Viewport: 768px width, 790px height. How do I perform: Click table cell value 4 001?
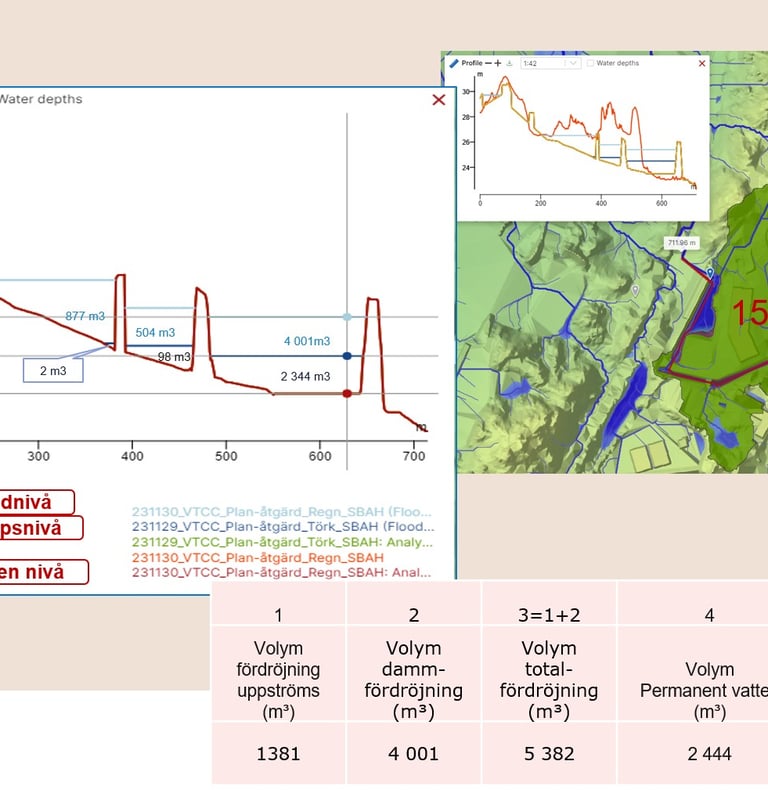[413, 754]
